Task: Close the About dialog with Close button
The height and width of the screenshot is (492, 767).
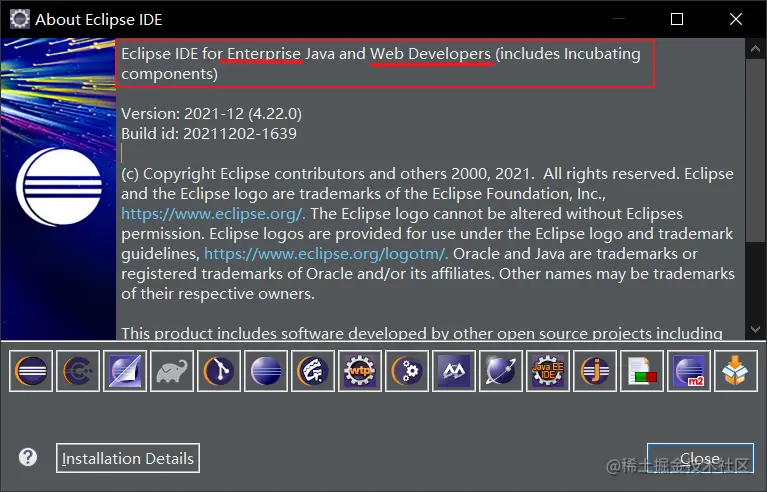Action: (700, 458)
